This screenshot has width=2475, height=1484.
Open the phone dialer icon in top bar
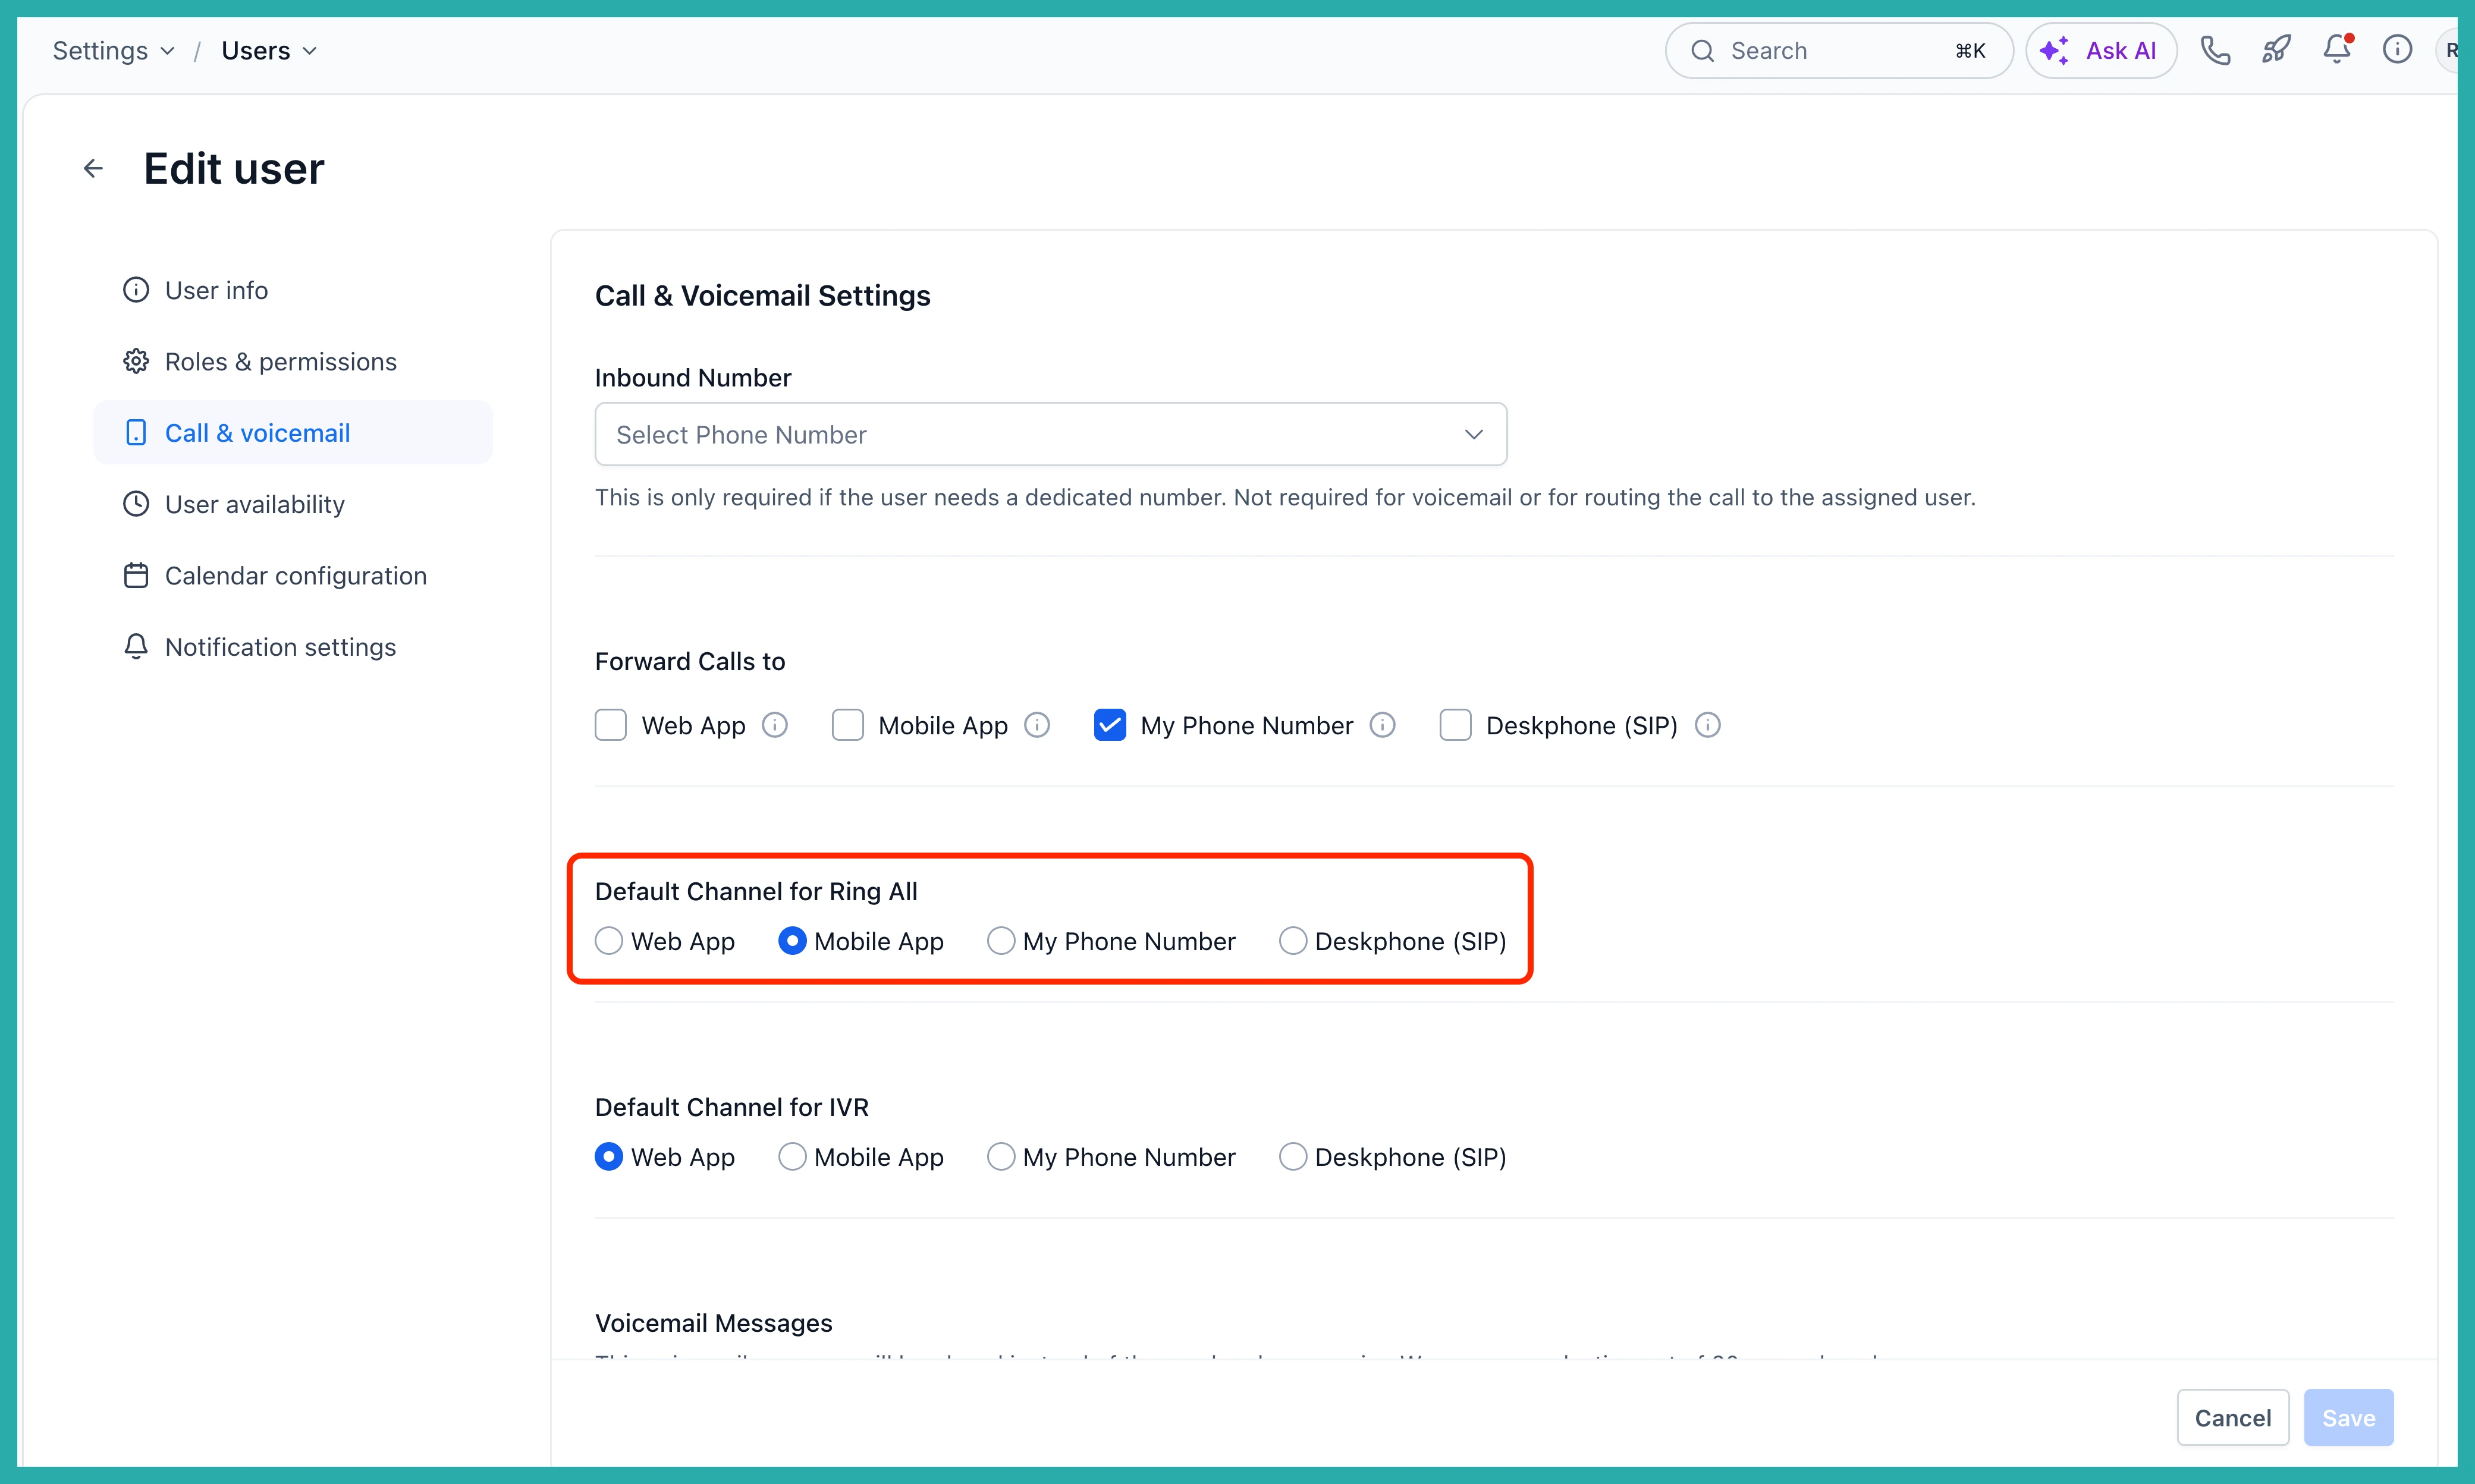point(2215,50)
